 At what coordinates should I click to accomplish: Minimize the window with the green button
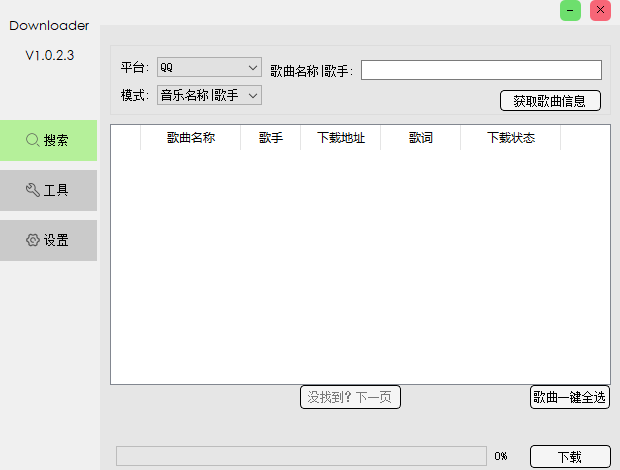[x=570, y=10]
